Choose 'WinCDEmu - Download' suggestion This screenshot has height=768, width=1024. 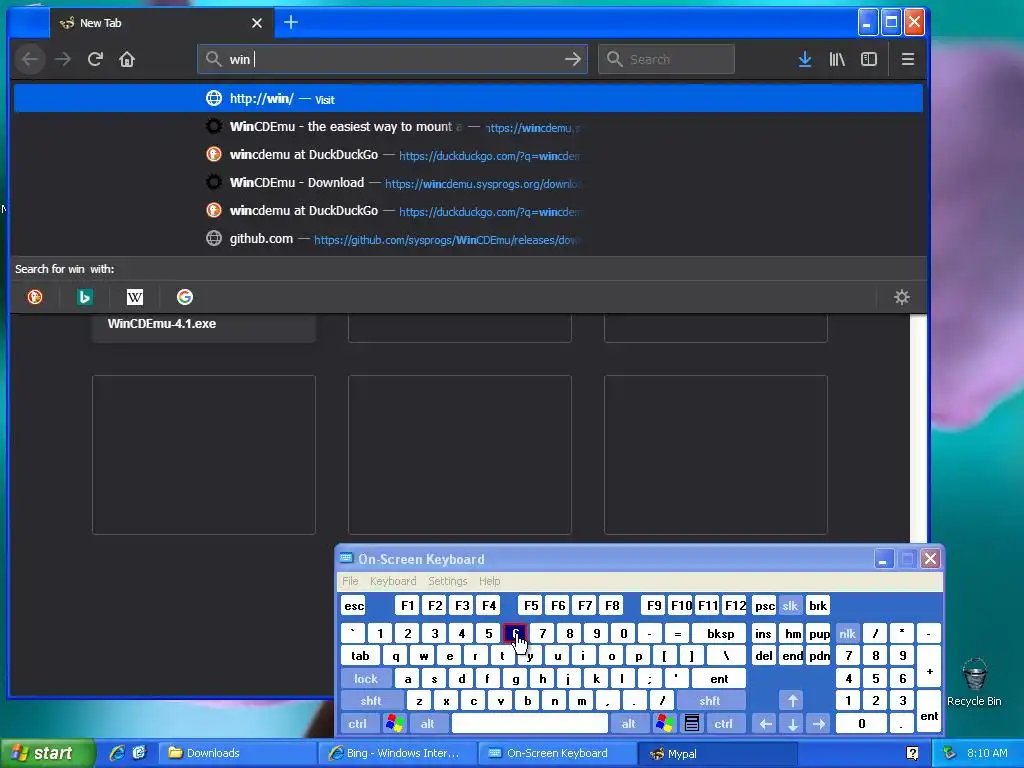pyautogui.click(x=468, y=183)
